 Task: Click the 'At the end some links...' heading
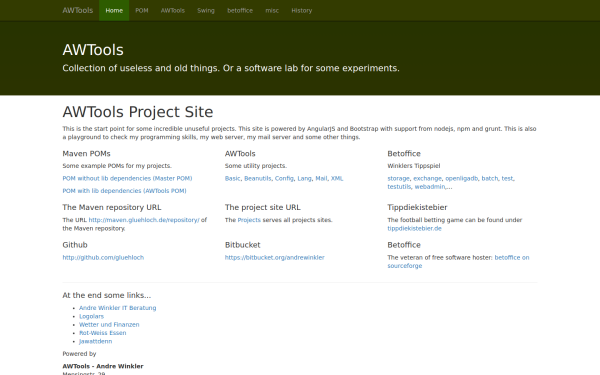107,295
